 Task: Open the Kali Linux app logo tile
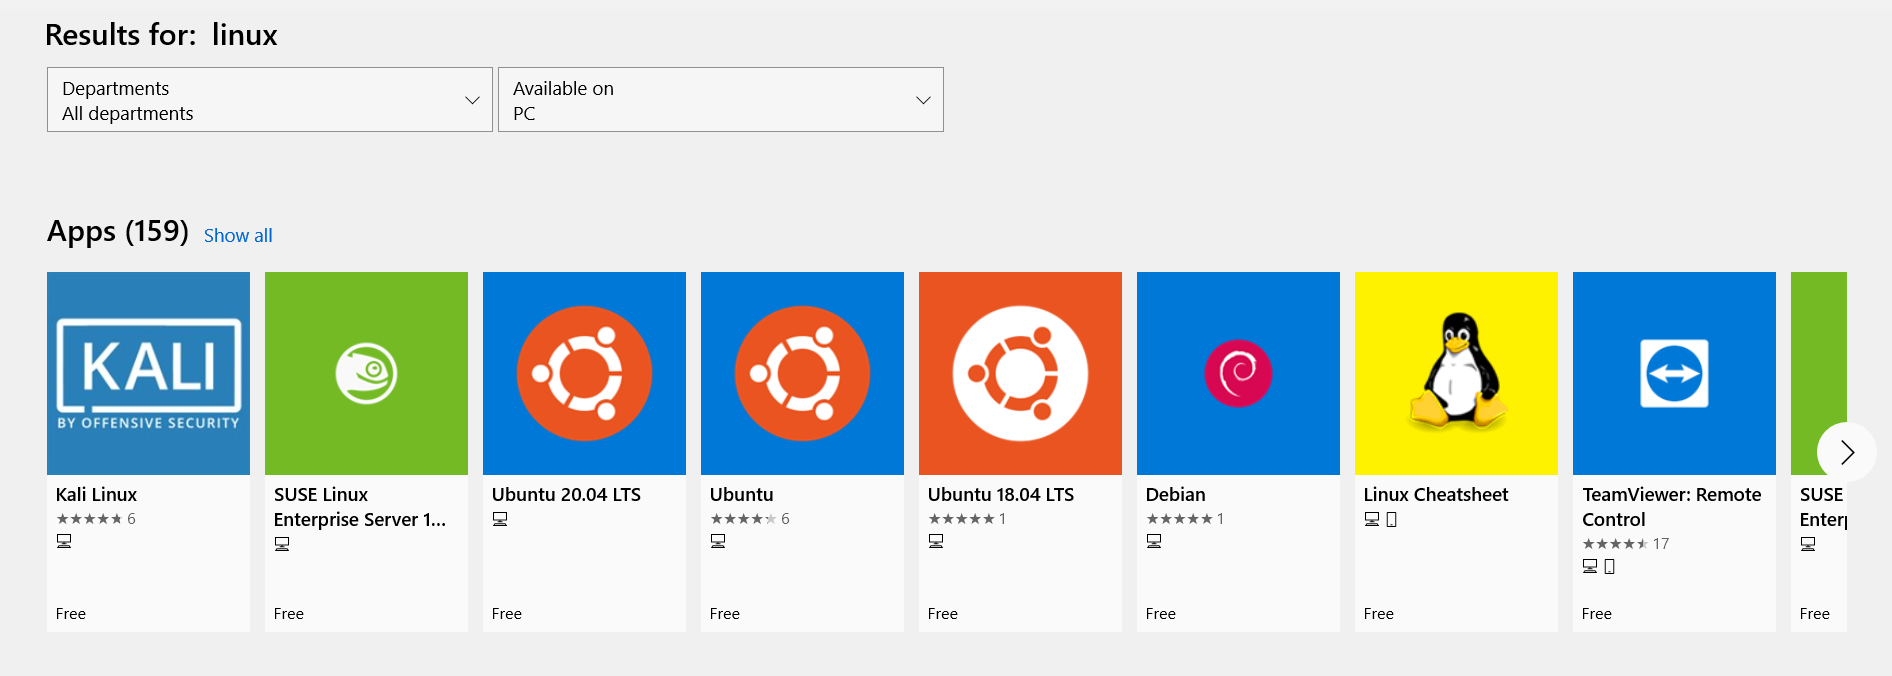tap(148, 373)
